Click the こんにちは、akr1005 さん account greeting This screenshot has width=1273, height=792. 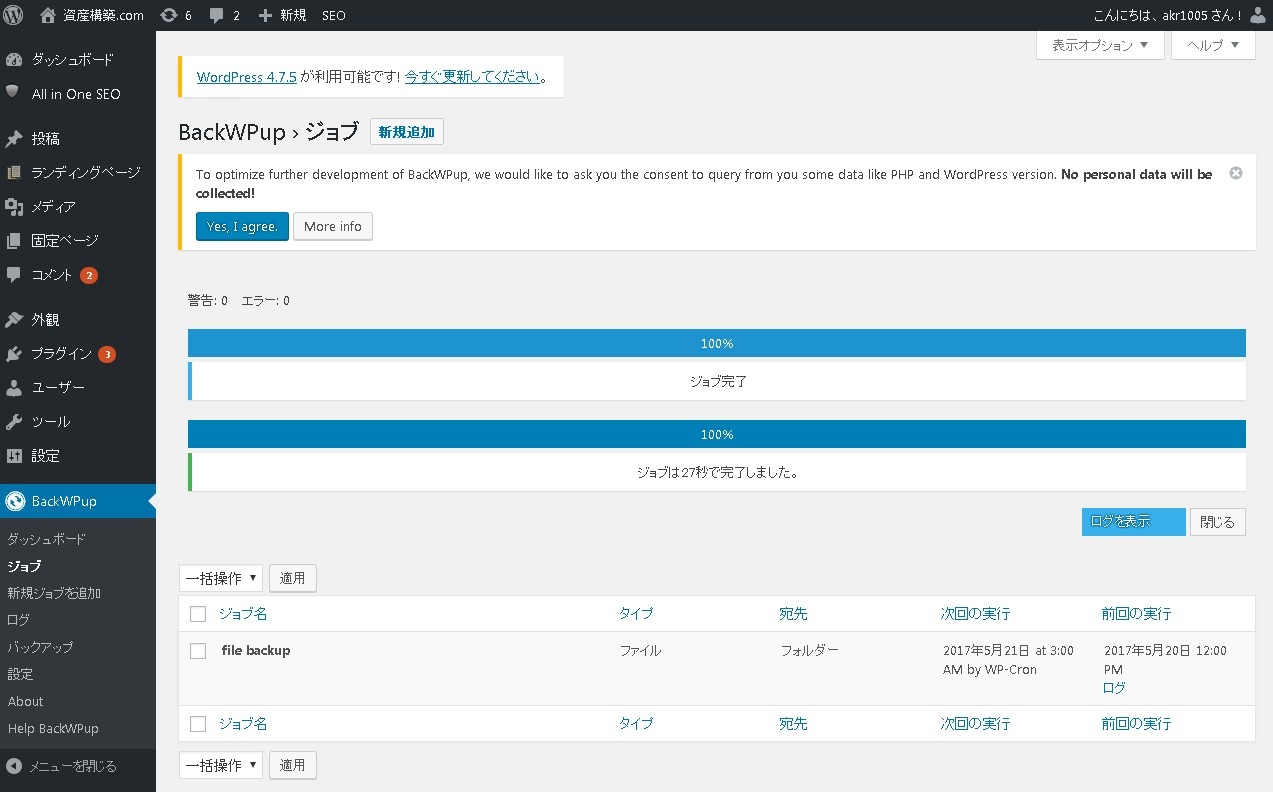[1168, 15]
